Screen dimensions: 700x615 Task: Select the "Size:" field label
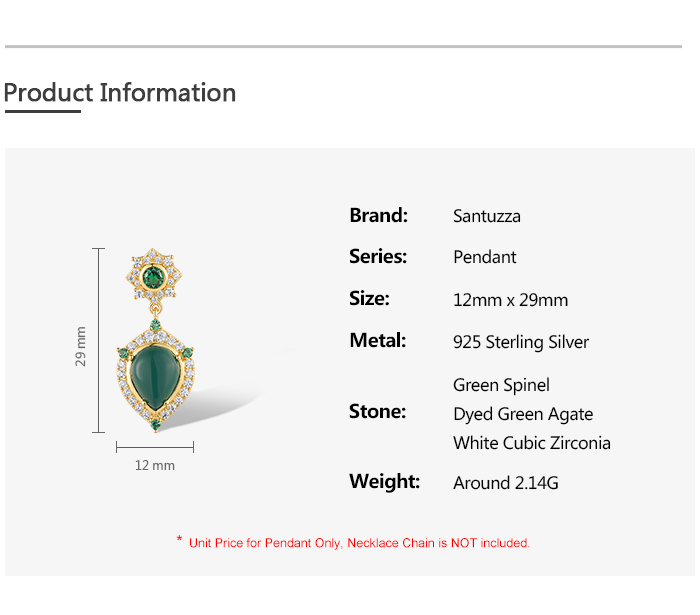pos(369,298)
